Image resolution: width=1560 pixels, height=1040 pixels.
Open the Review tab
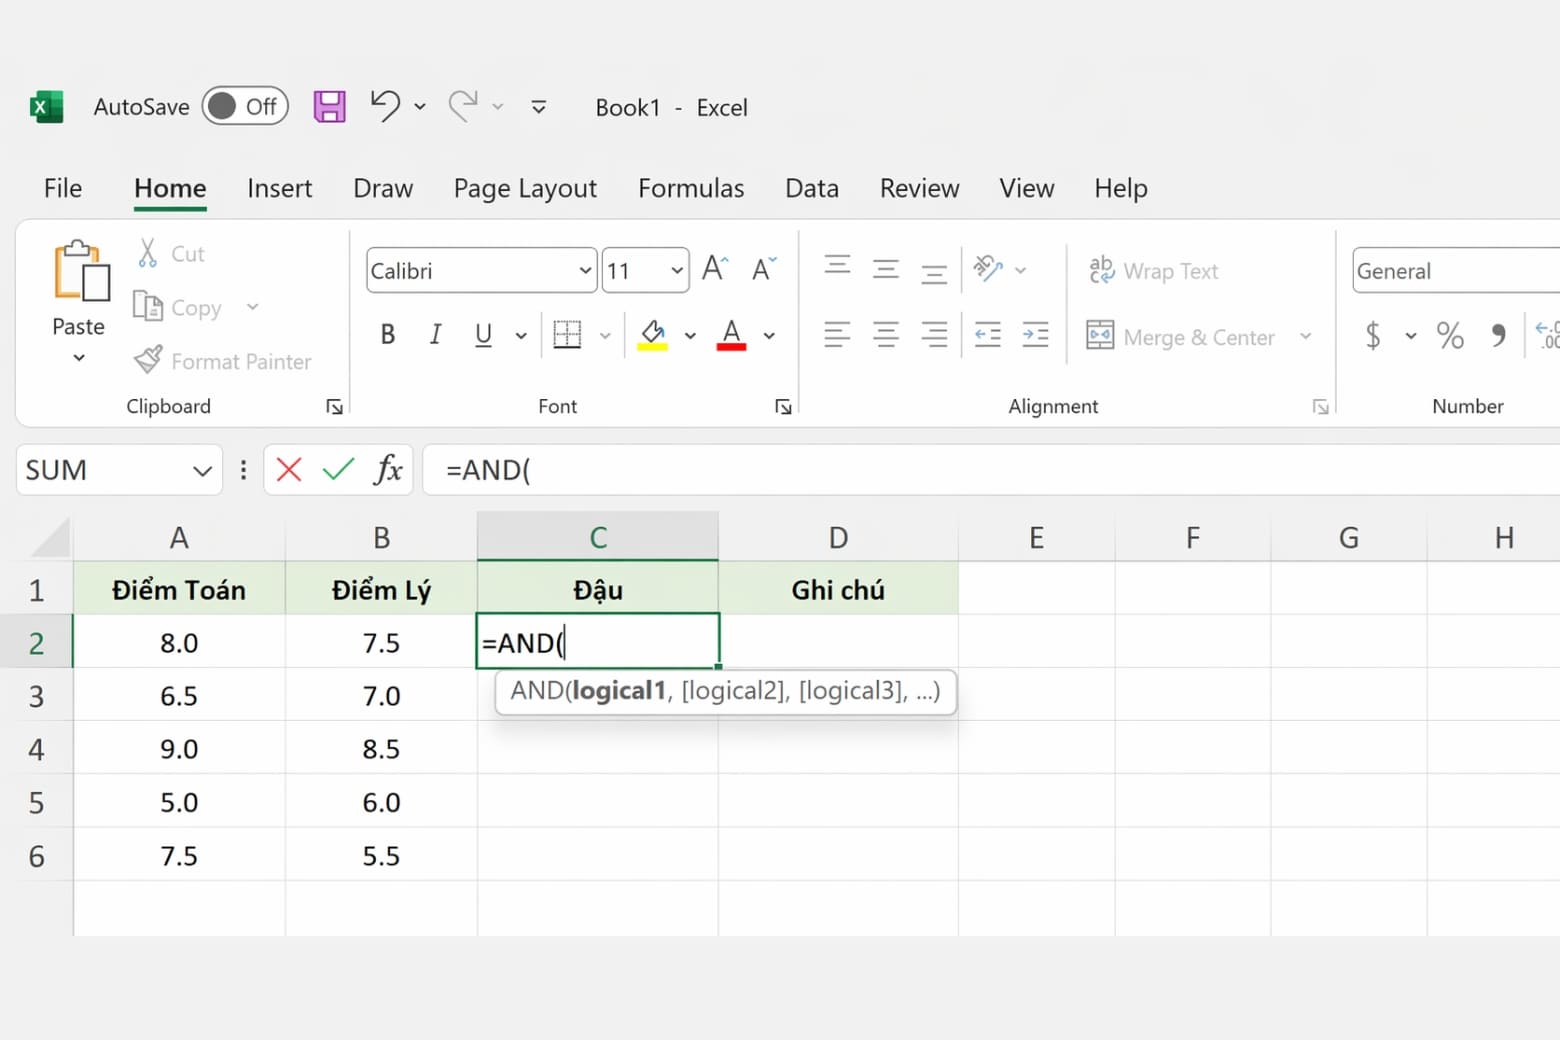pyautogui.click(x=919, y=188)
